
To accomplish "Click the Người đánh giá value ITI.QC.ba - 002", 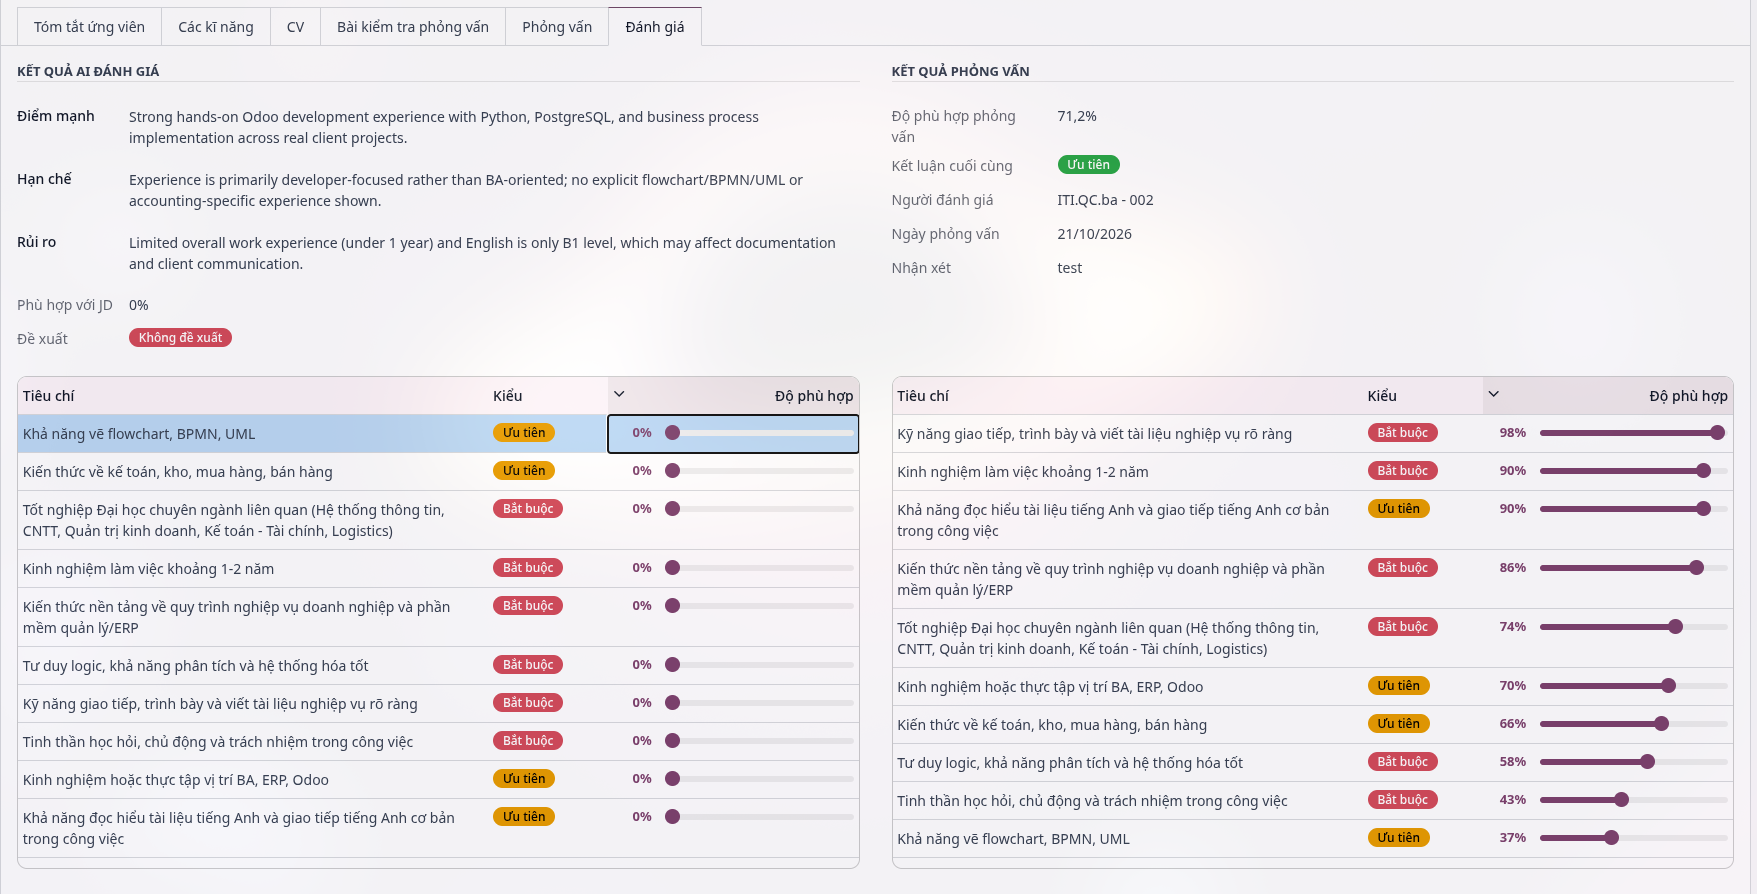I will [1105, 200].
